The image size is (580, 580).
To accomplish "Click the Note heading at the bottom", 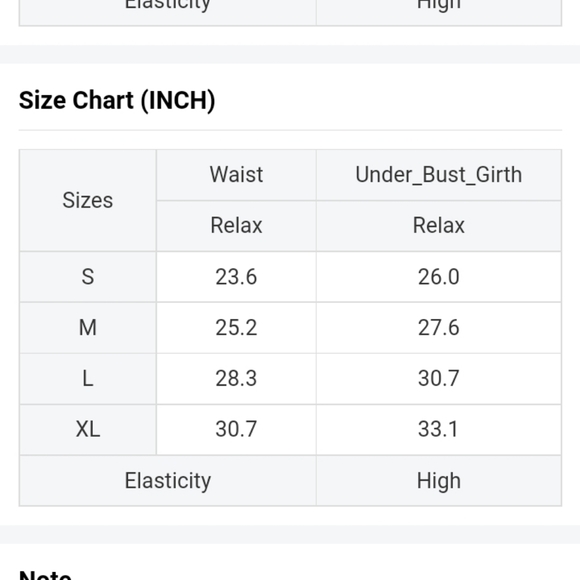I will [45, 575].
